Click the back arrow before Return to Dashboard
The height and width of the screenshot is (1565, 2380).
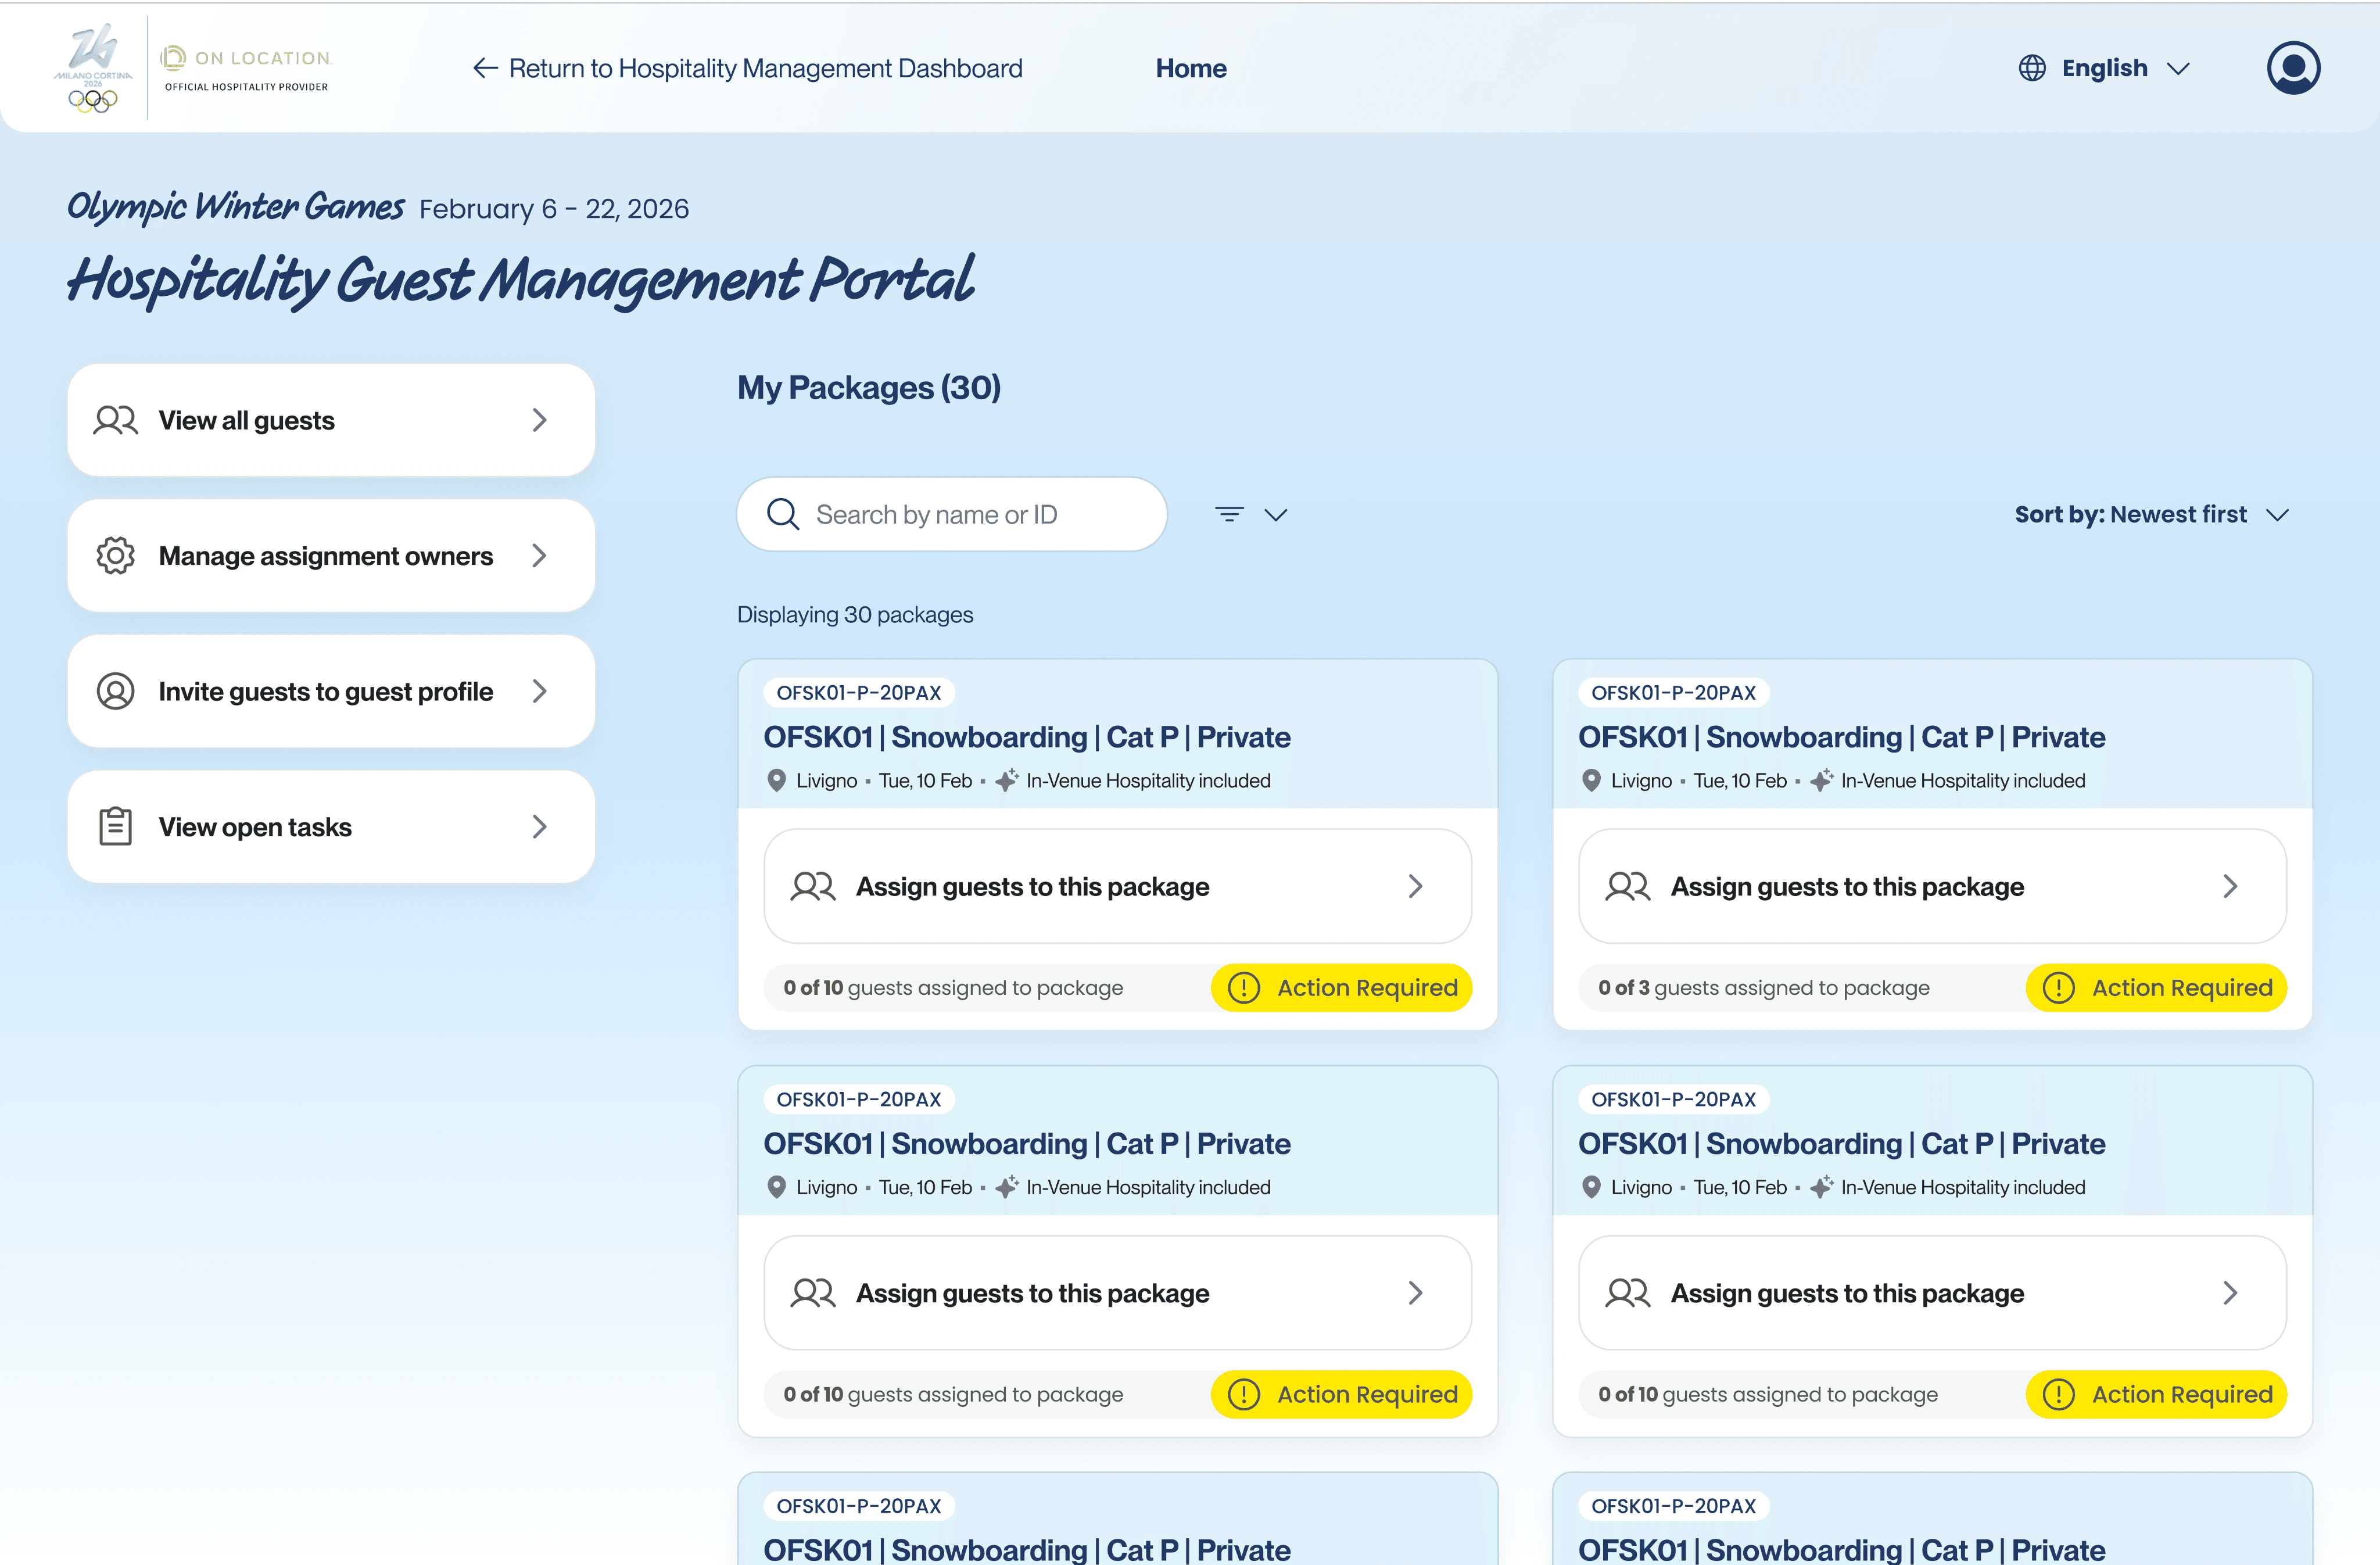click(x=485, y=68)
